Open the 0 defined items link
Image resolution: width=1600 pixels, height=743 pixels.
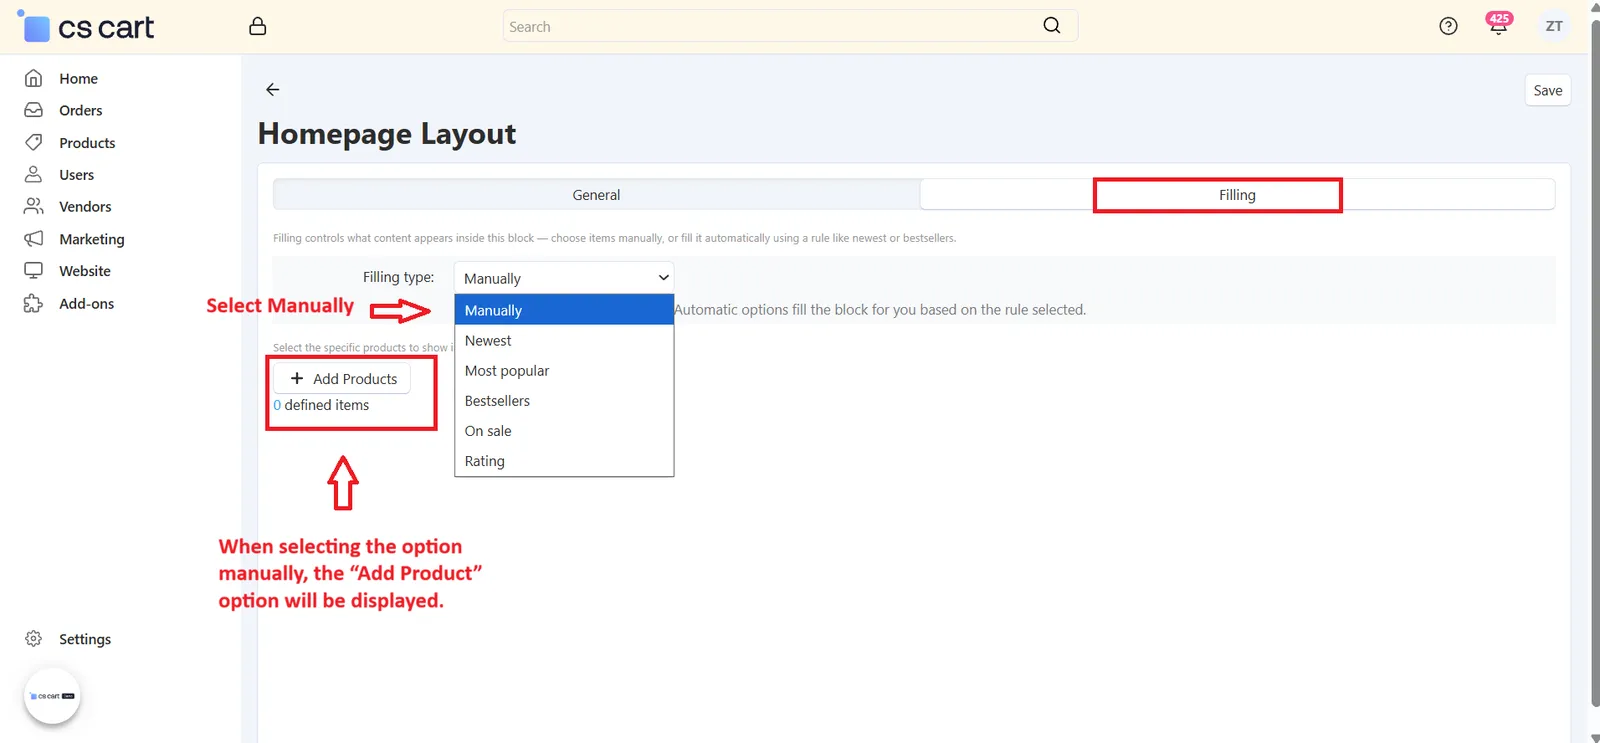pyautogui.click(x=321, y=405)
